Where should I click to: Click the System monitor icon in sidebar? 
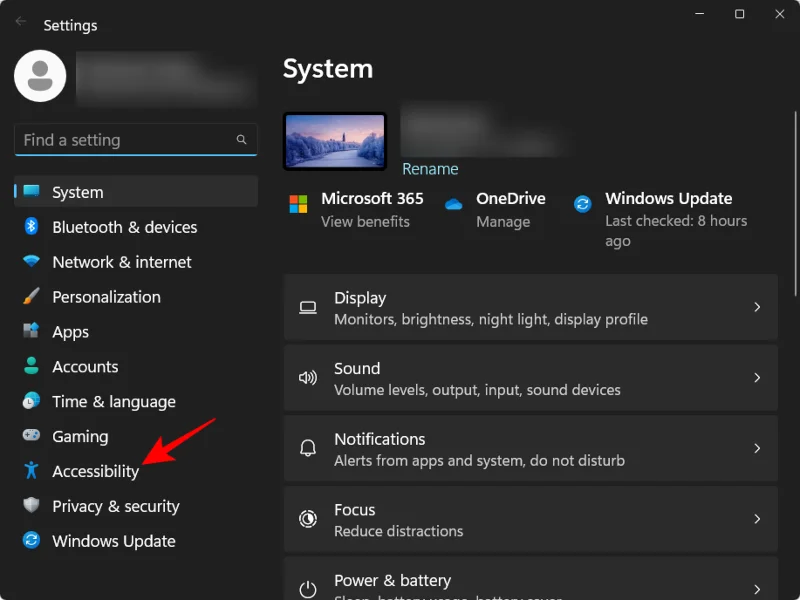[x=31, y=191]
